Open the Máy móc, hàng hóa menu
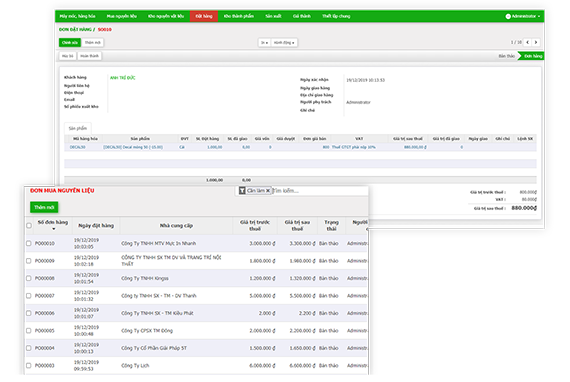This screenshot has width=570, height=382. point(77,16)
